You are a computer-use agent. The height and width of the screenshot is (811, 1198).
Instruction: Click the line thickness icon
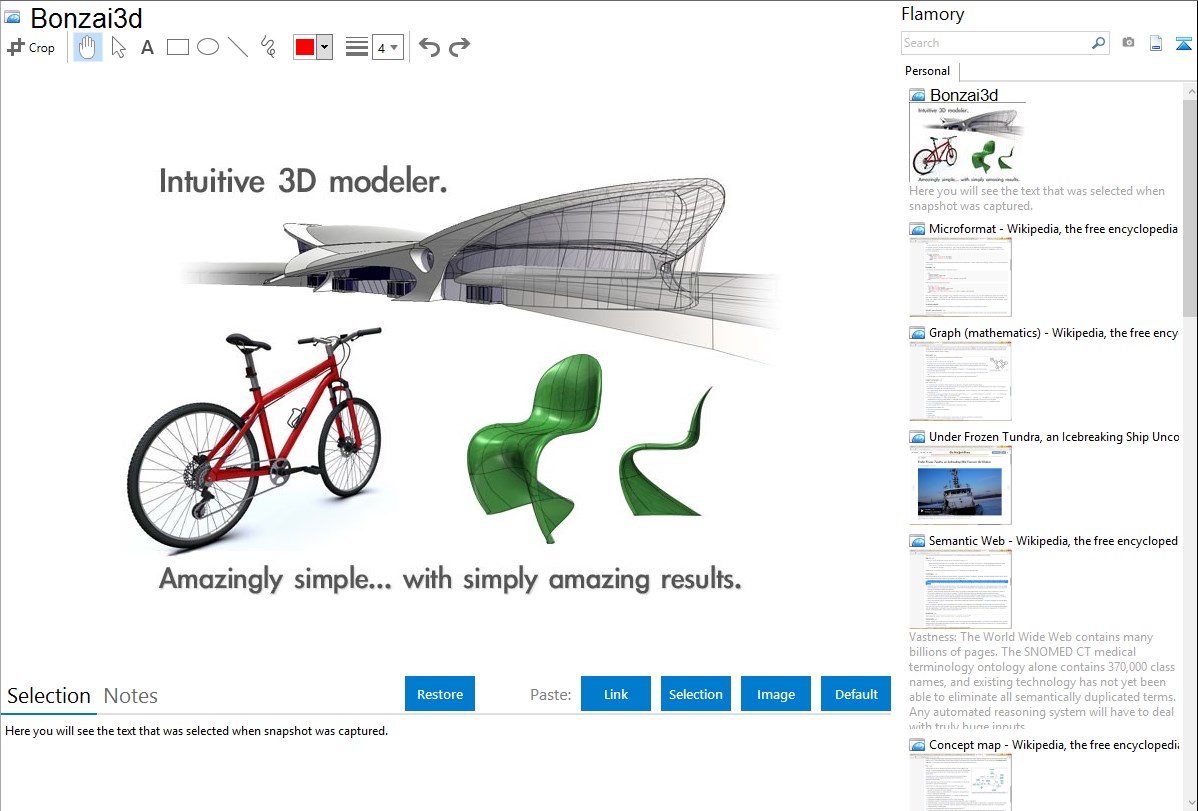(357, 47)
